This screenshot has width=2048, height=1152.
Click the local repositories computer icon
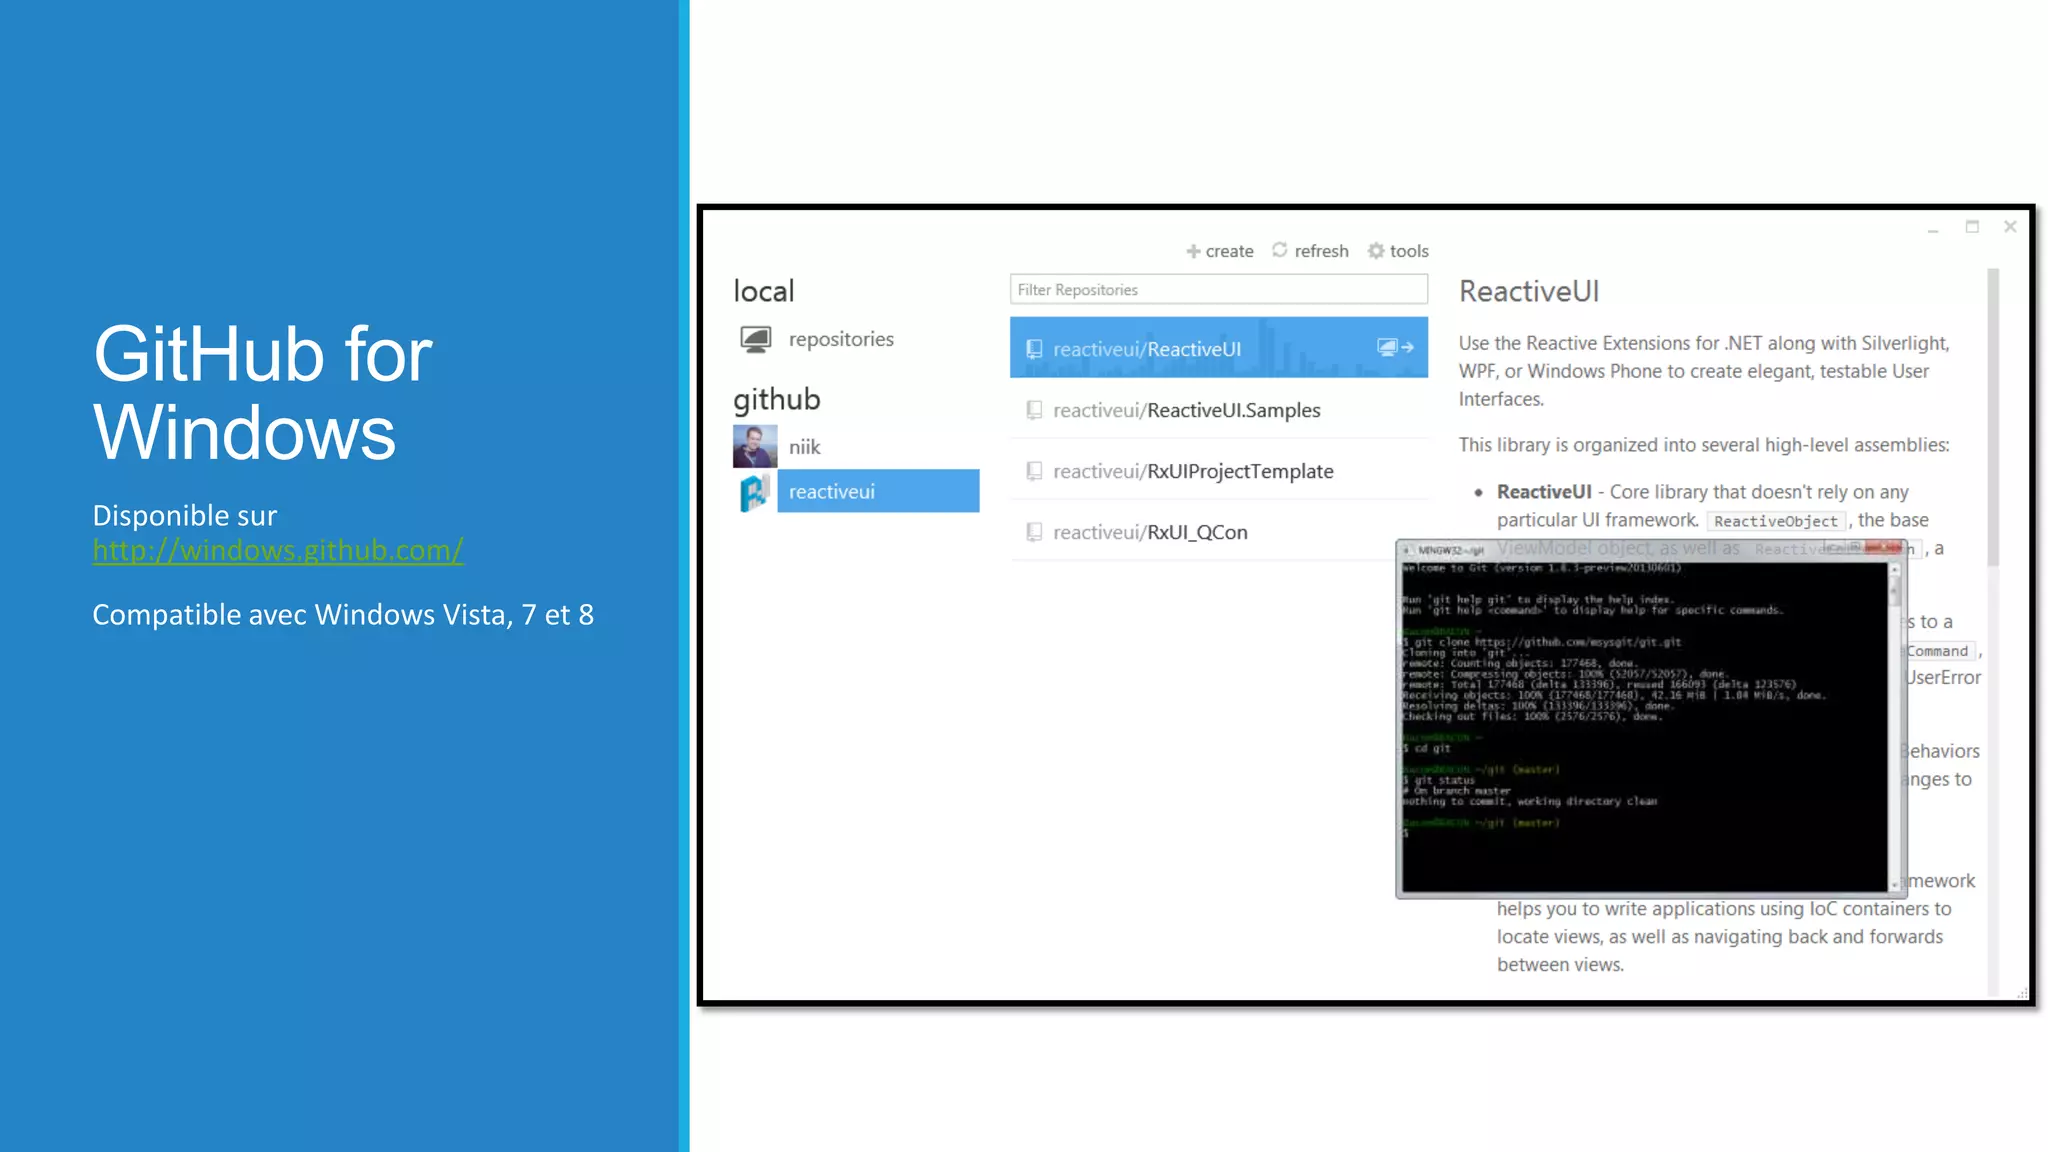[756, 339]
